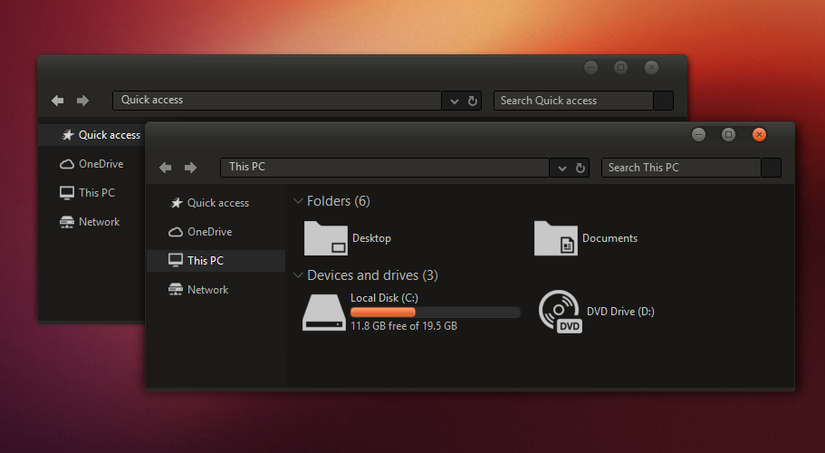Image resolution: width=825 pixels, height=453 pixels.
Task: Click the '11.8 GB free of 19.5 GB' text
Action: click(x=404, y=326)
